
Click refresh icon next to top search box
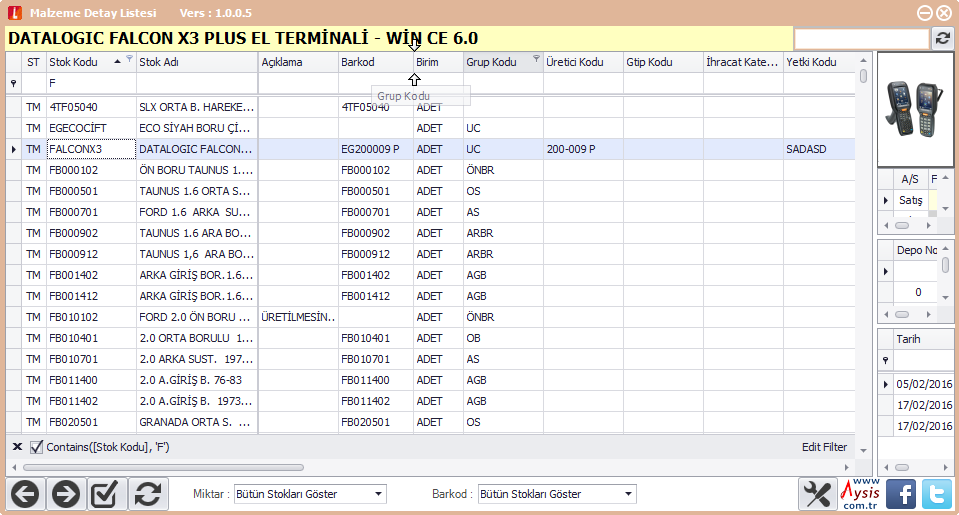942,39
